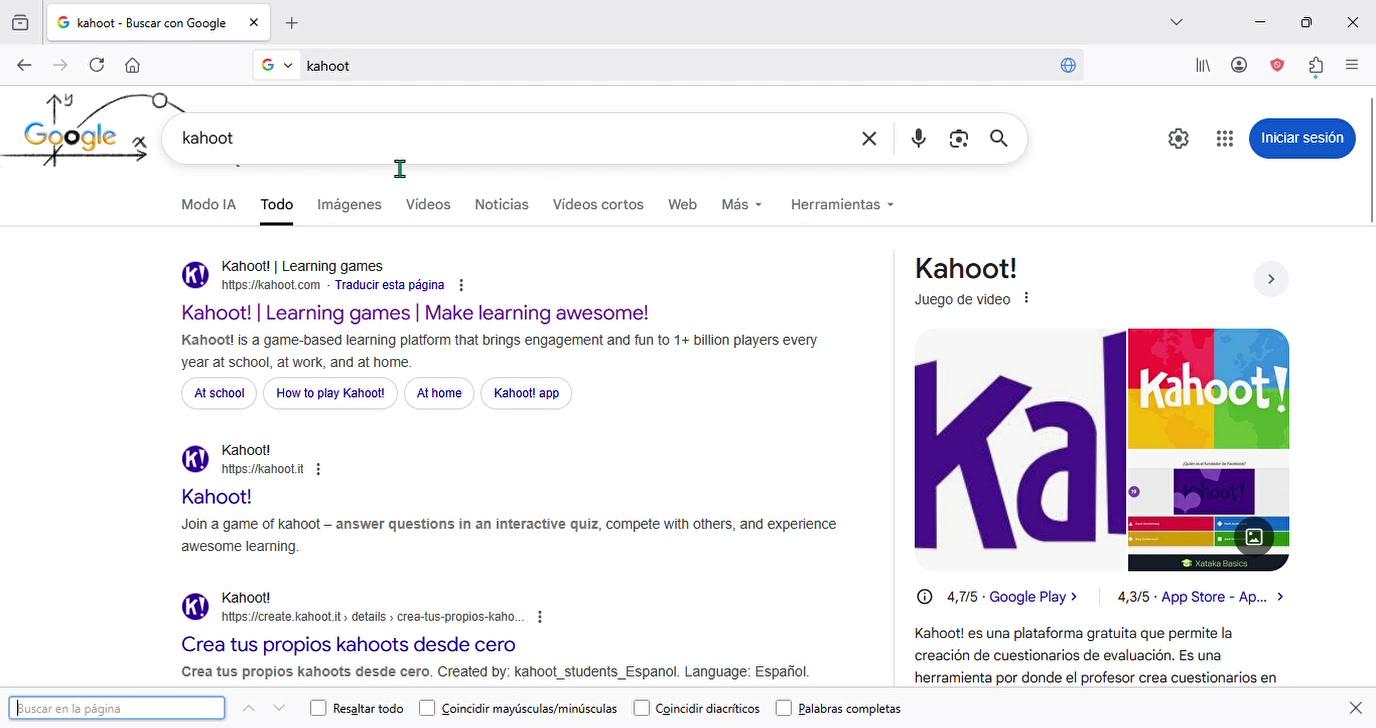The height and width of the screenshot is (728, 1376).
Task: Open the Google Play rating link
Action: pos(1033,597)
